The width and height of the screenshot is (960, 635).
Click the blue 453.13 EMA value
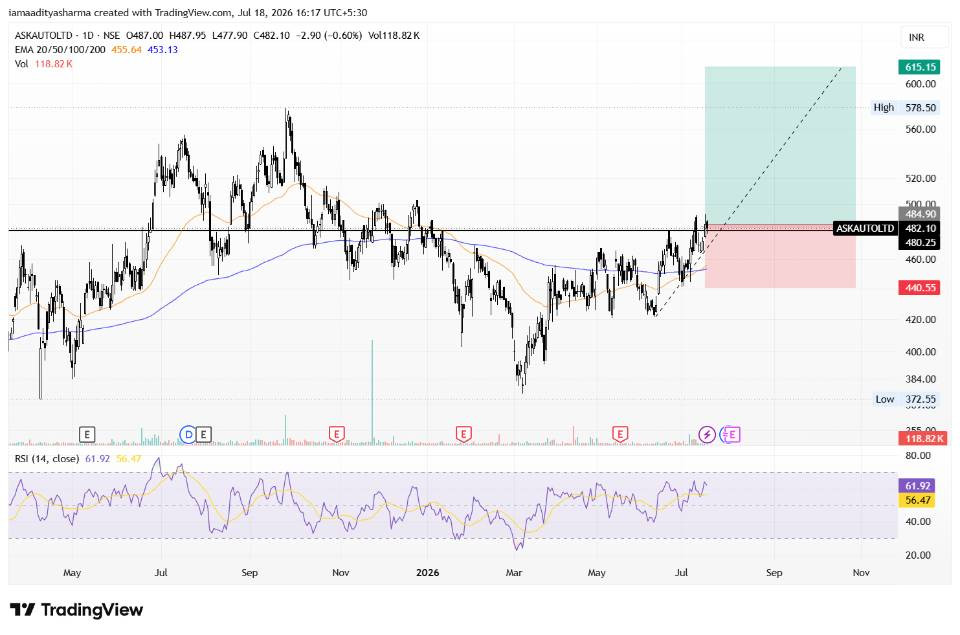[x=162, y=50]
